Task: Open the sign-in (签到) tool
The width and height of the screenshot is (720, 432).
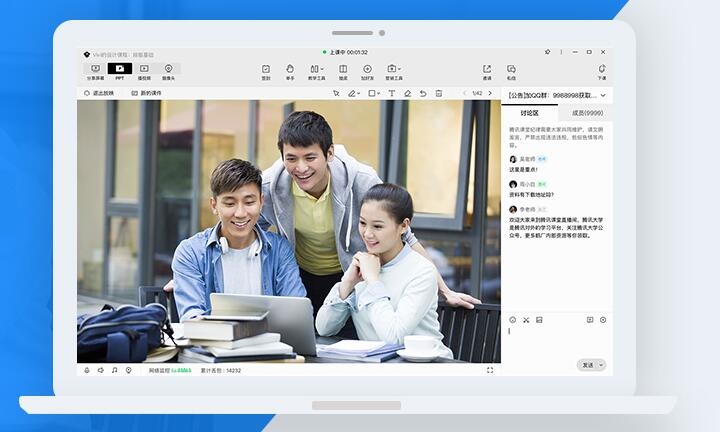Action: pyautogui.click(x=266, y=71)
